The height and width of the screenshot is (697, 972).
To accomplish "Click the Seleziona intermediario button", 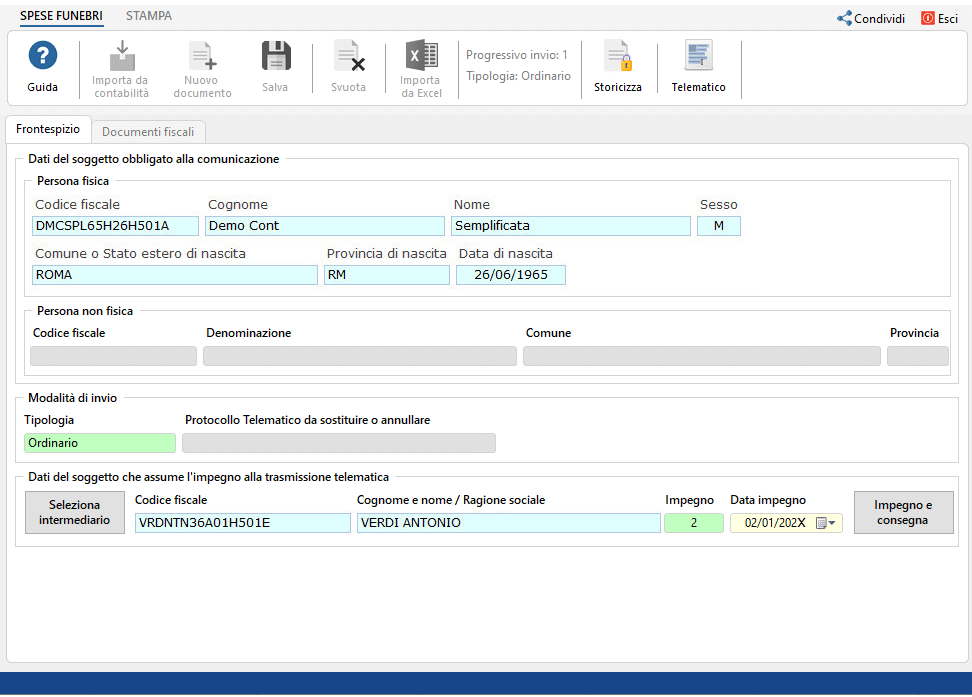I will click(75, 512).
